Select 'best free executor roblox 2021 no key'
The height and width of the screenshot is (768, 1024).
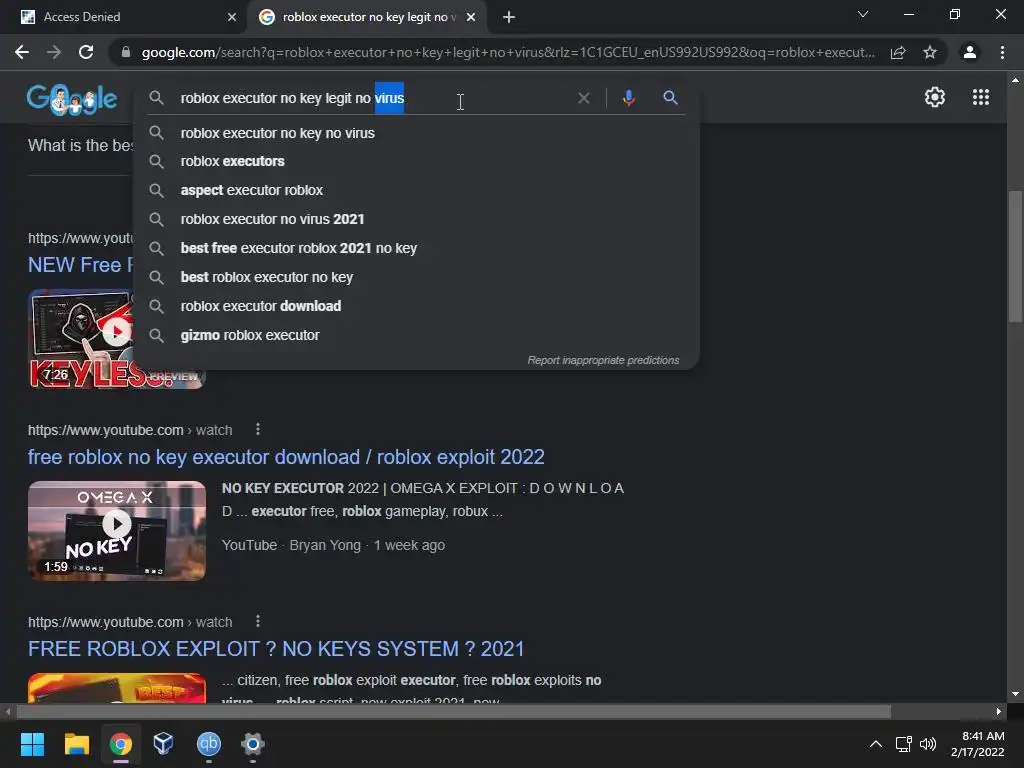[417, 248]
